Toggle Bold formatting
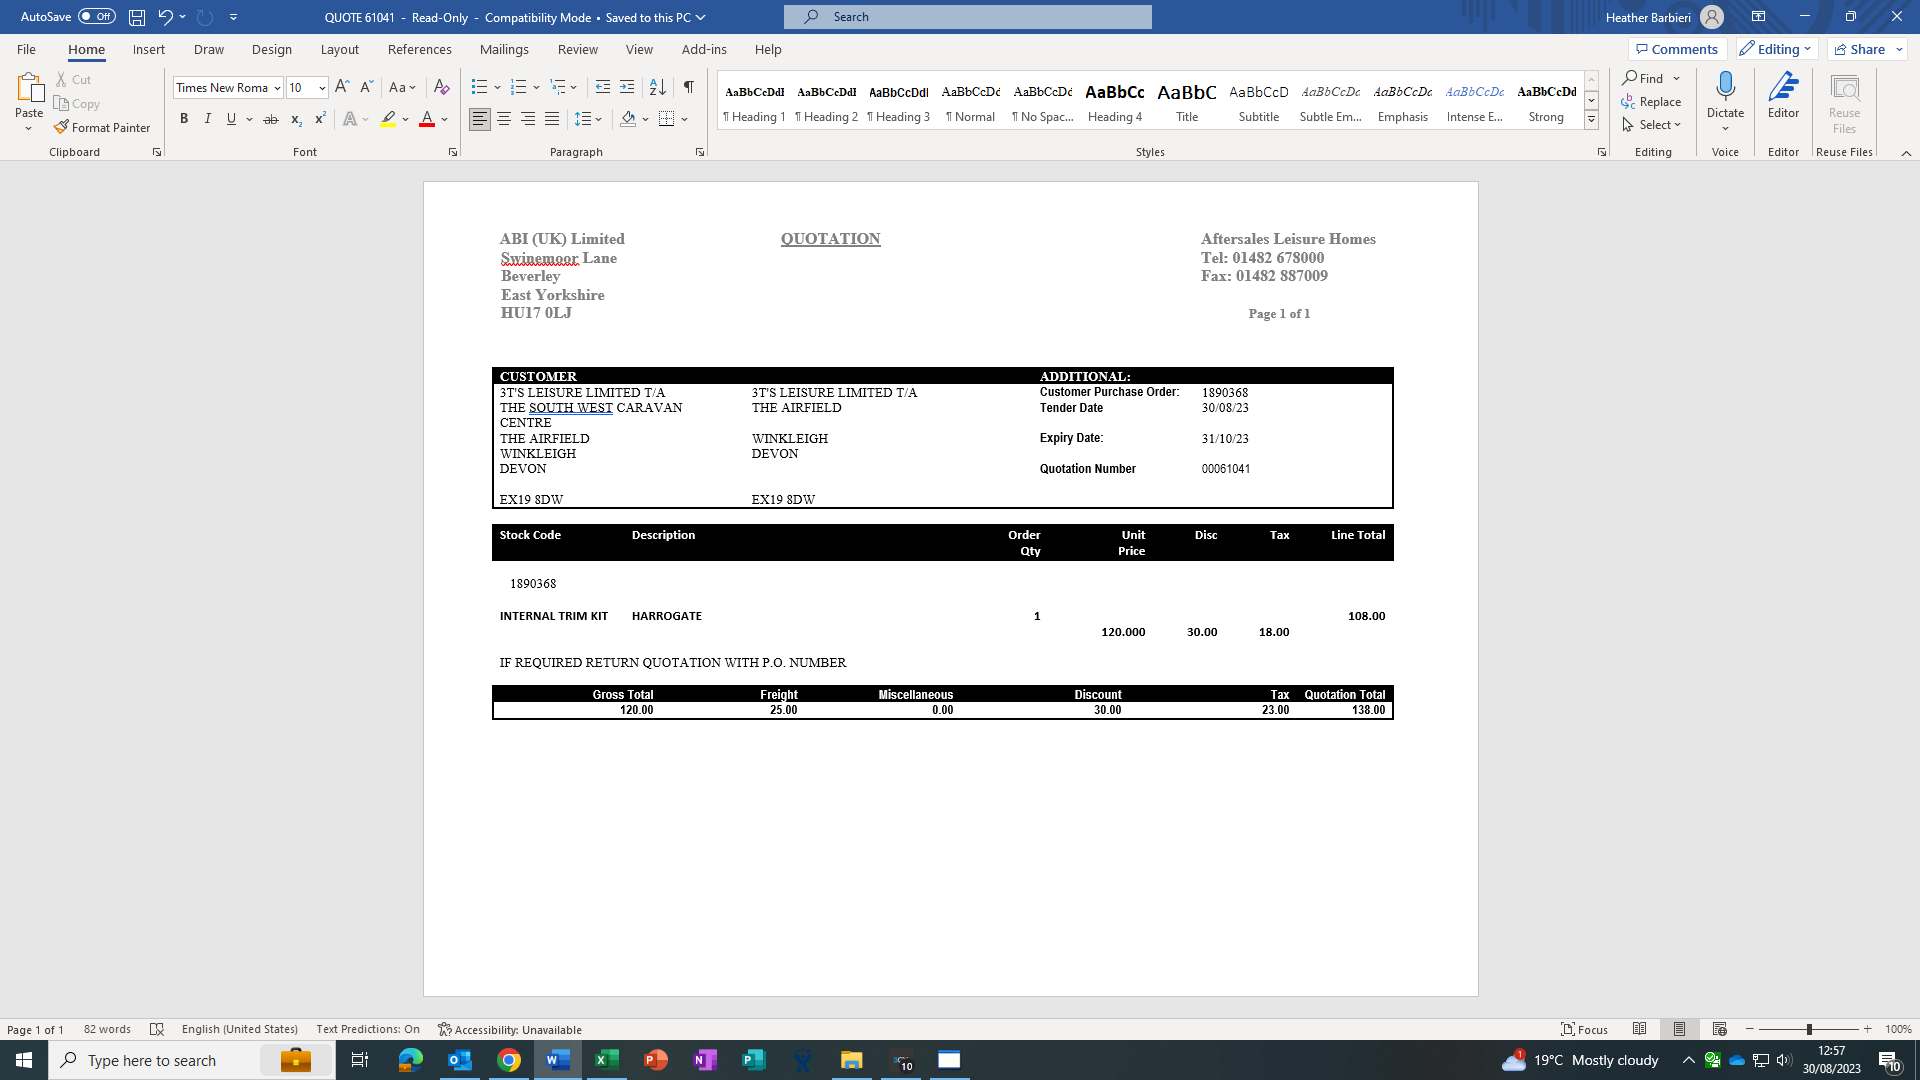Screen dimensions: 1920x1080 (x=184, y=119)
